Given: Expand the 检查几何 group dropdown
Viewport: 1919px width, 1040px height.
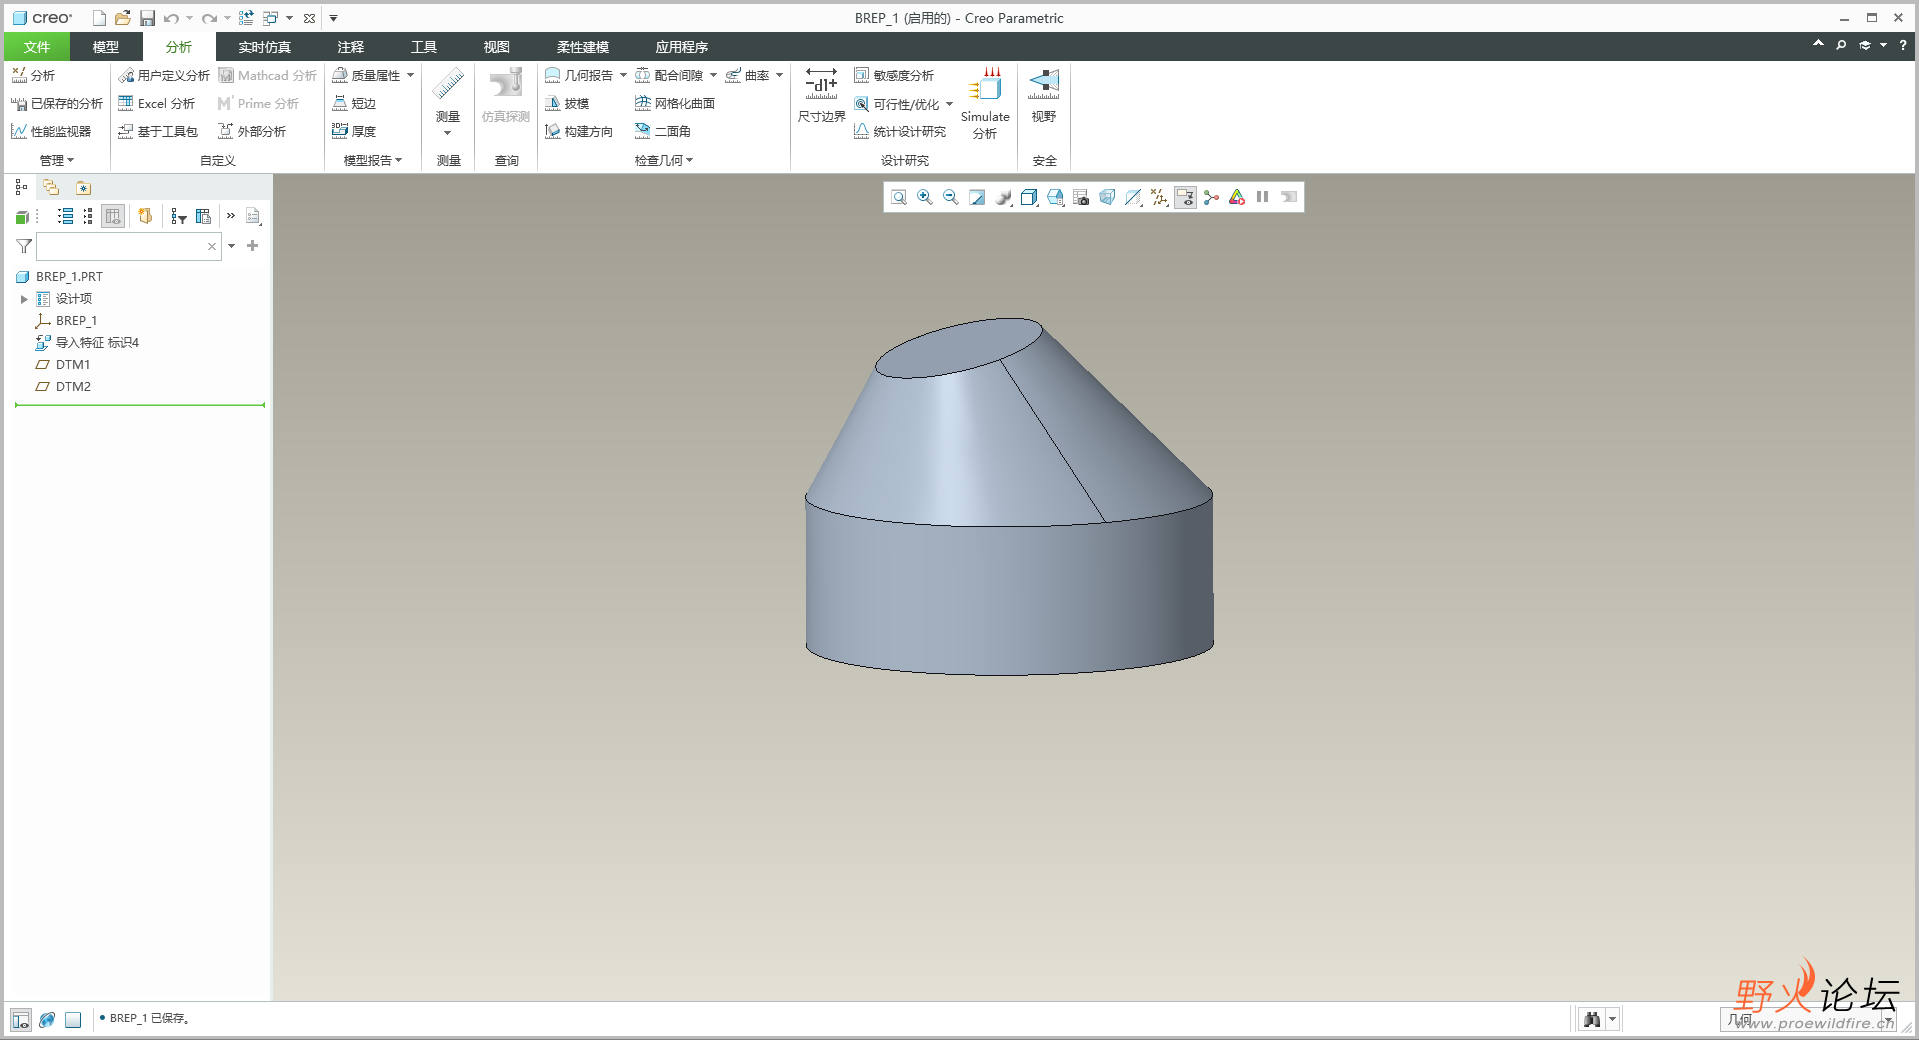Looking at the screenshot, I should 664,160.
